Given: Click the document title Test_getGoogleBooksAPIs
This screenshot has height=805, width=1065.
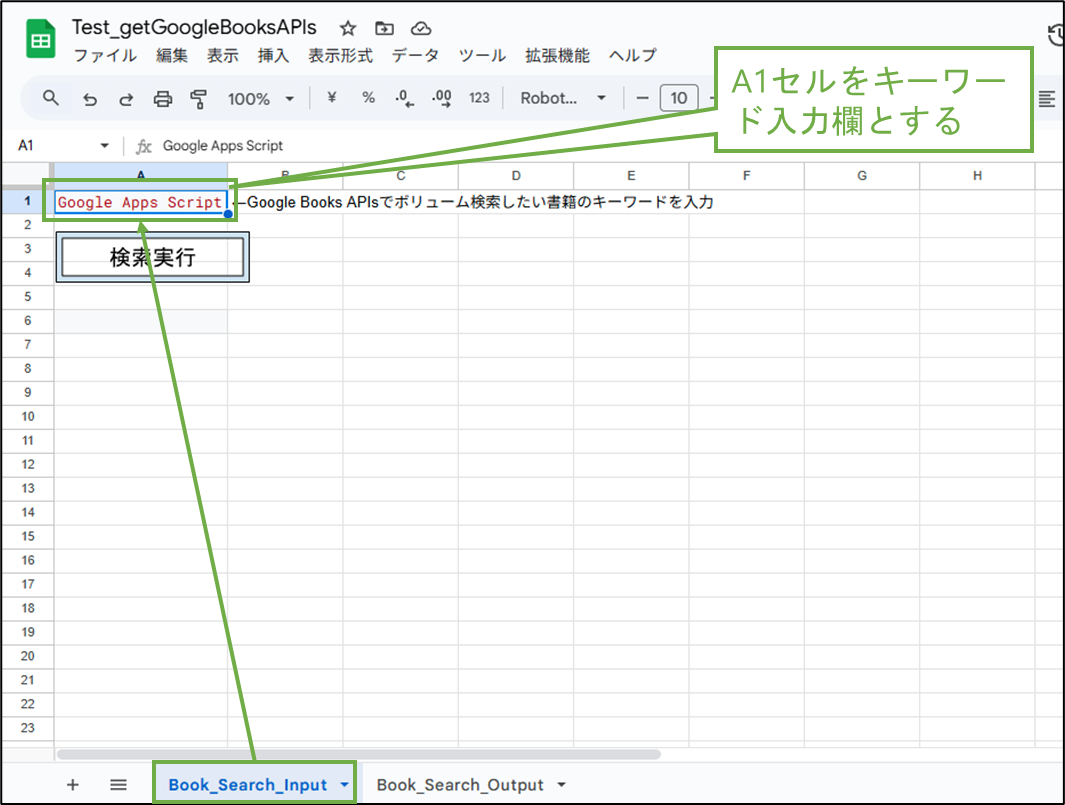Looking at the screenshot, I should (194, 27).
